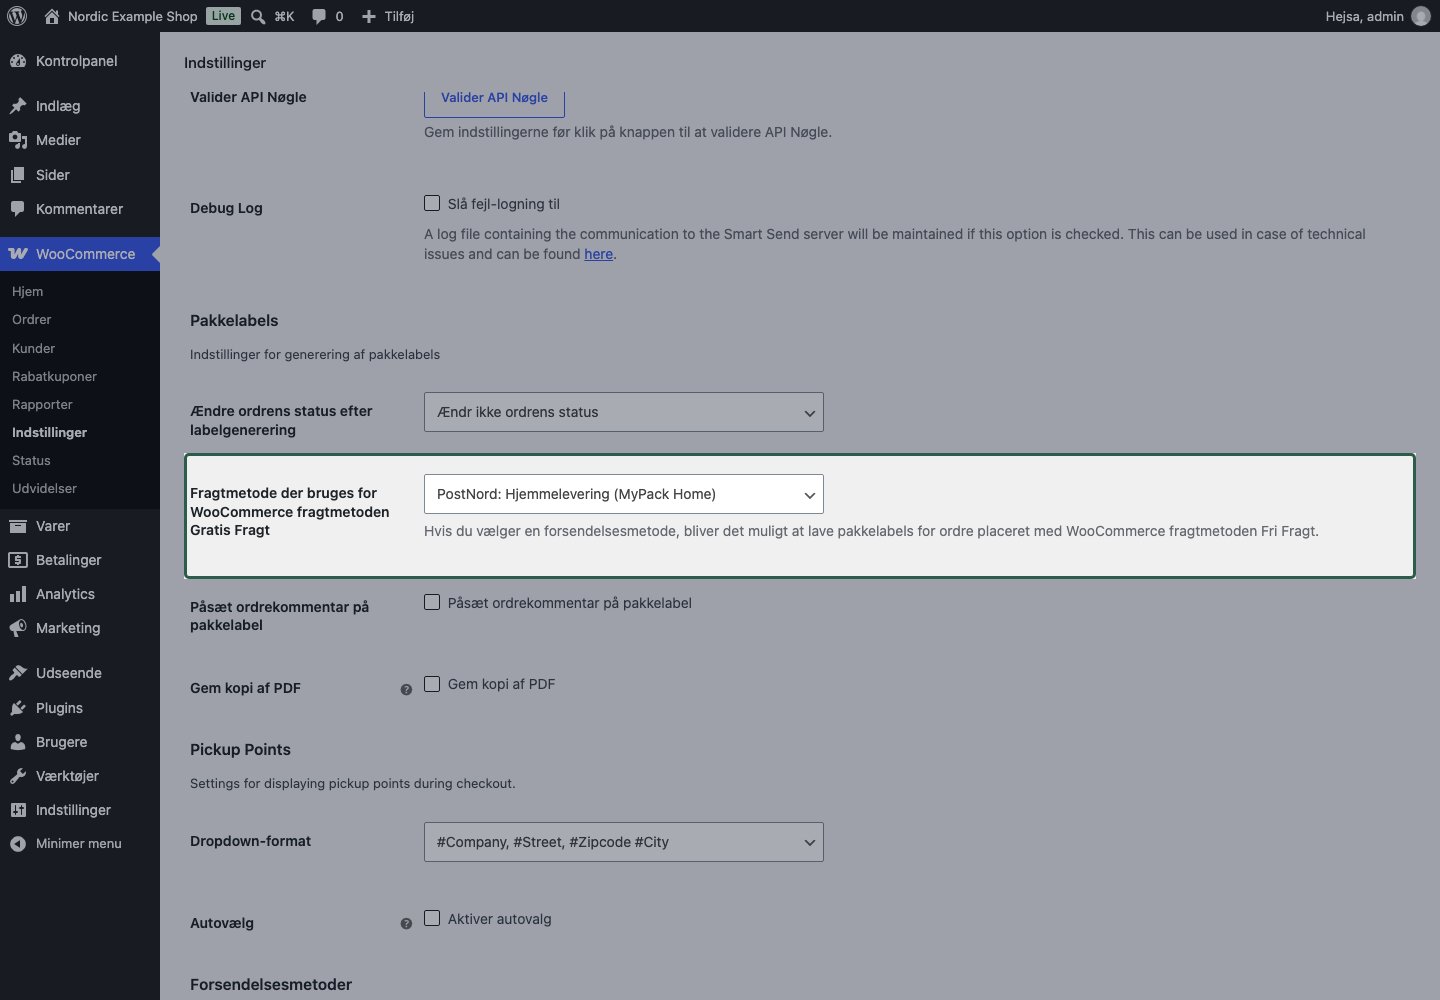Show help tooltip for Autovælg
Viewport: 1440px width, 1000px height.
406,924
